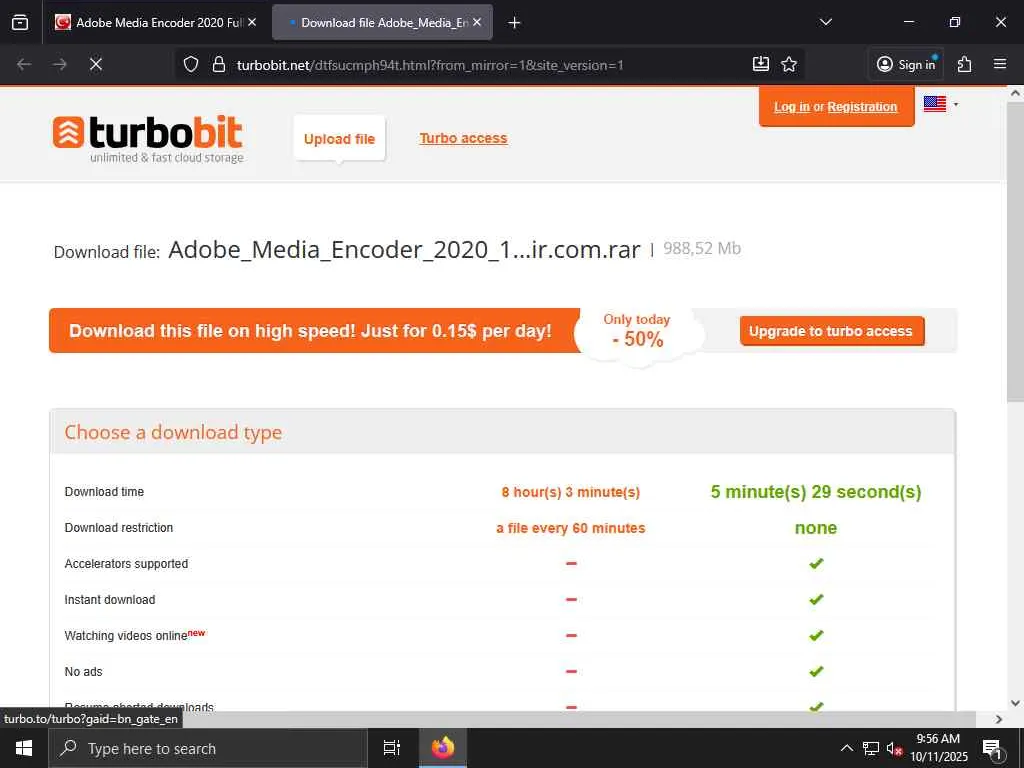Click the Accelerators supported label
This screenshot has width=1024, height=768.
point(126,564)
